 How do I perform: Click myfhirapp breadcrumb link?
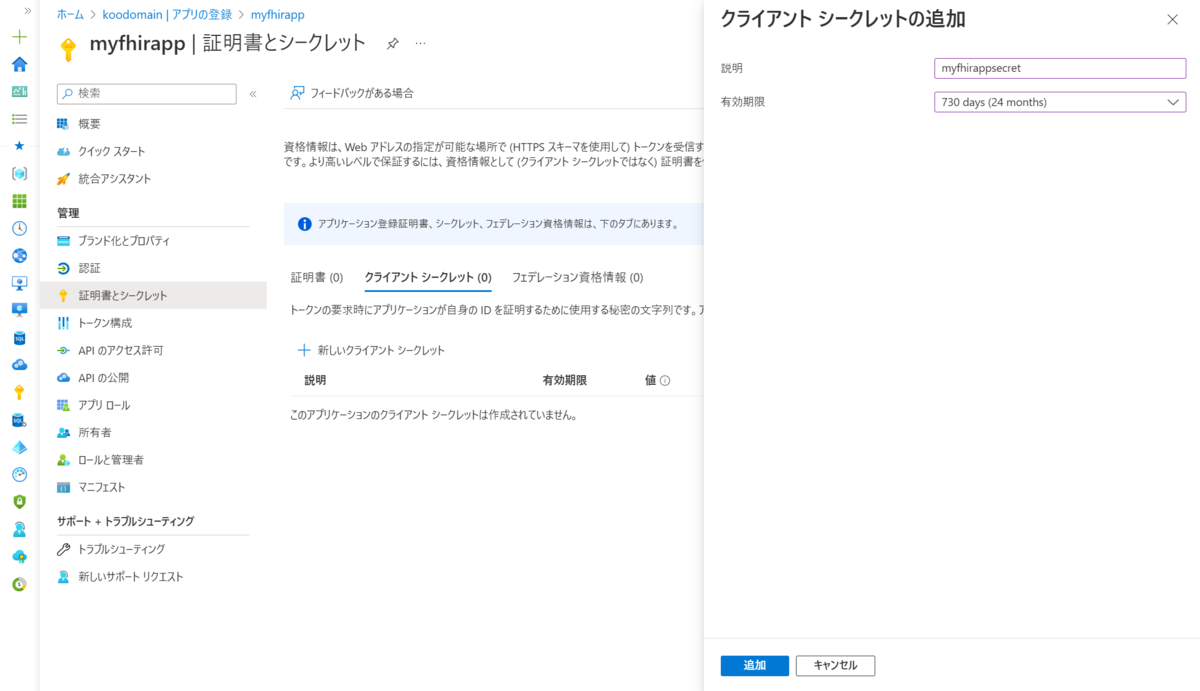[278, 15]
